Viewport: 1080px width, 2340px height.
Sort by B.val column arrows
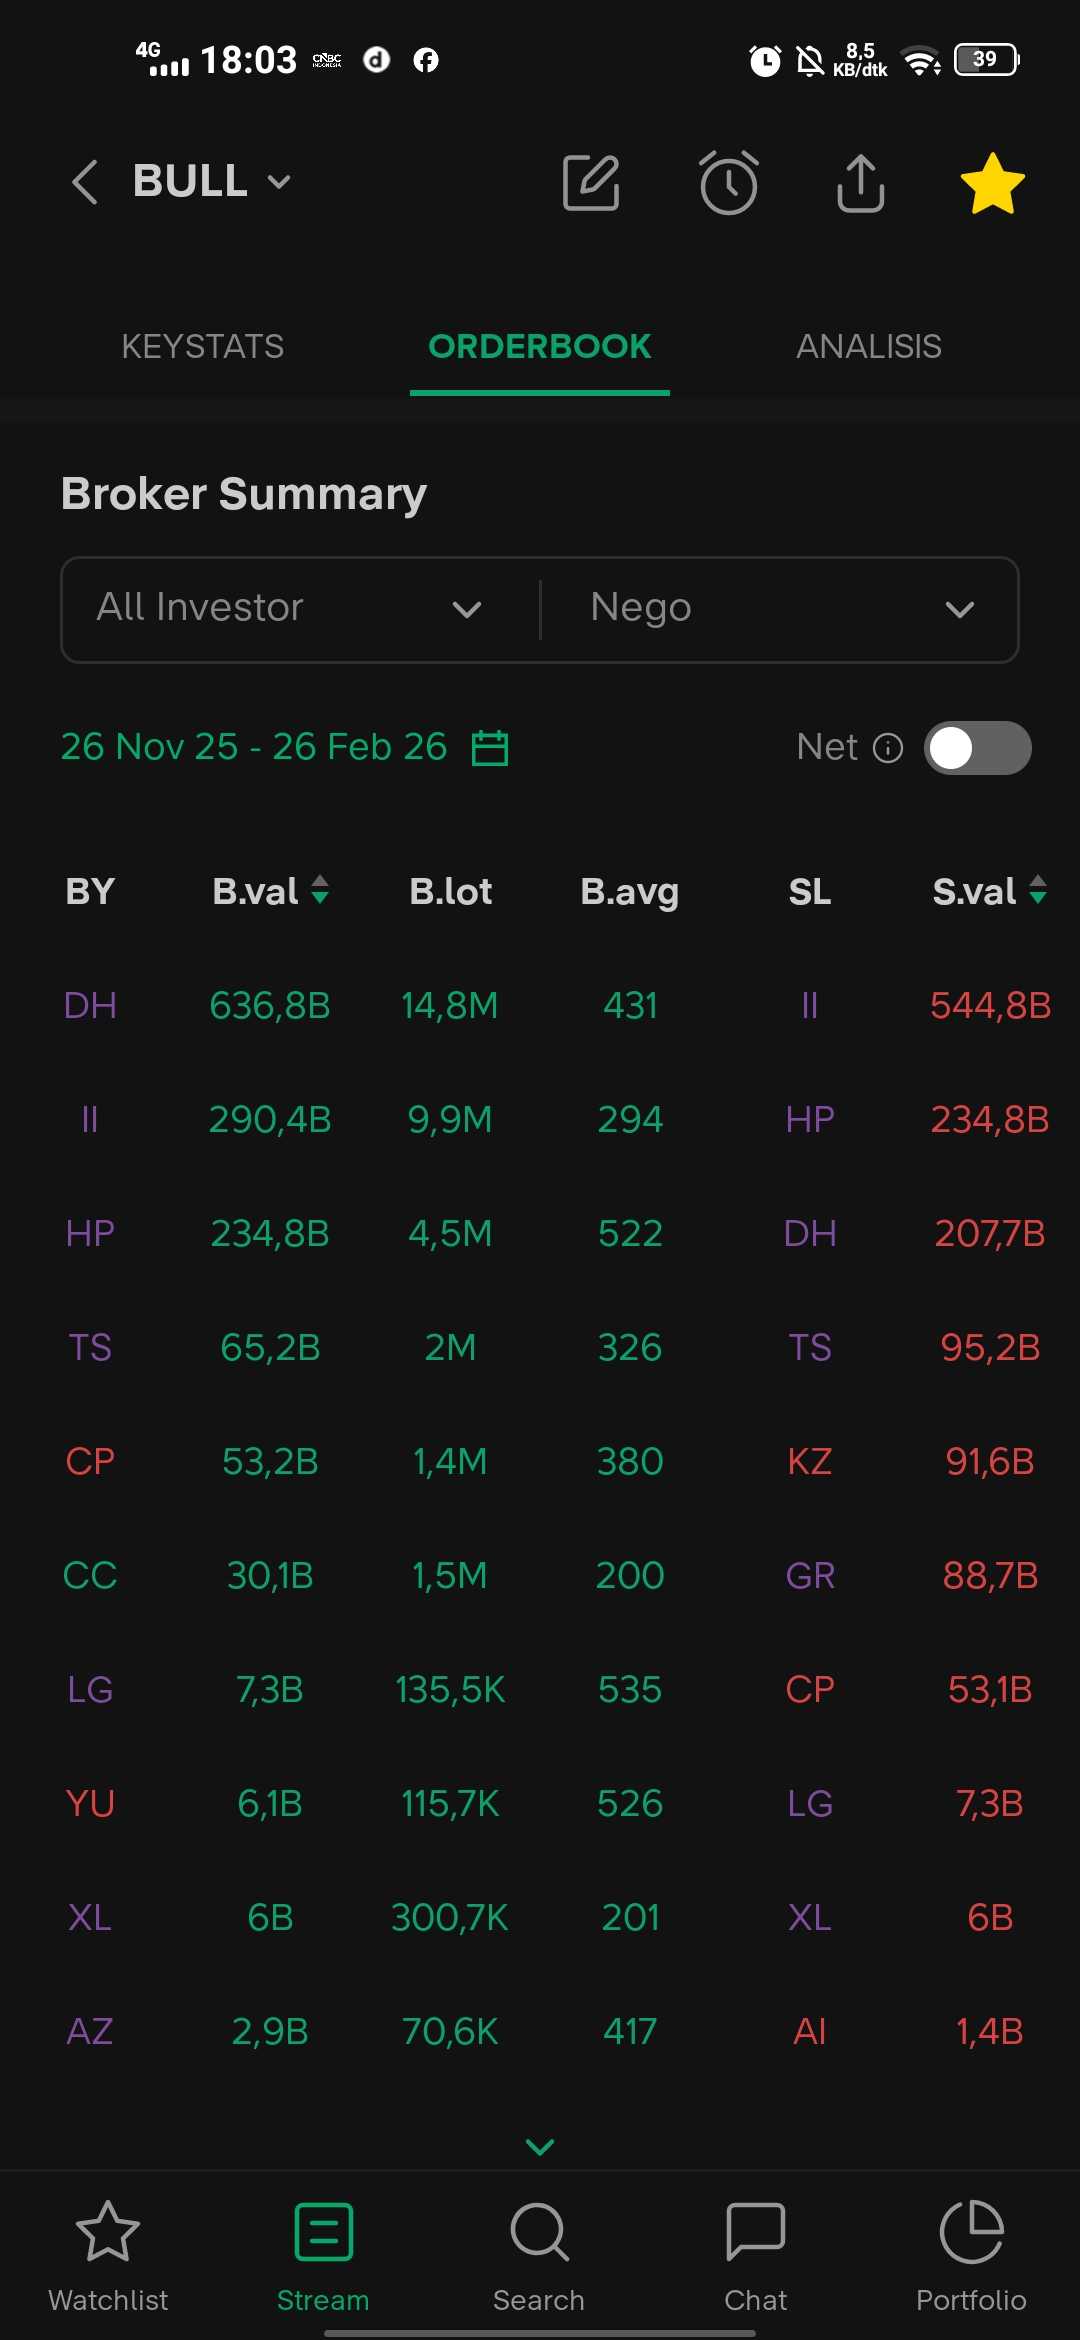pos(320,890)
